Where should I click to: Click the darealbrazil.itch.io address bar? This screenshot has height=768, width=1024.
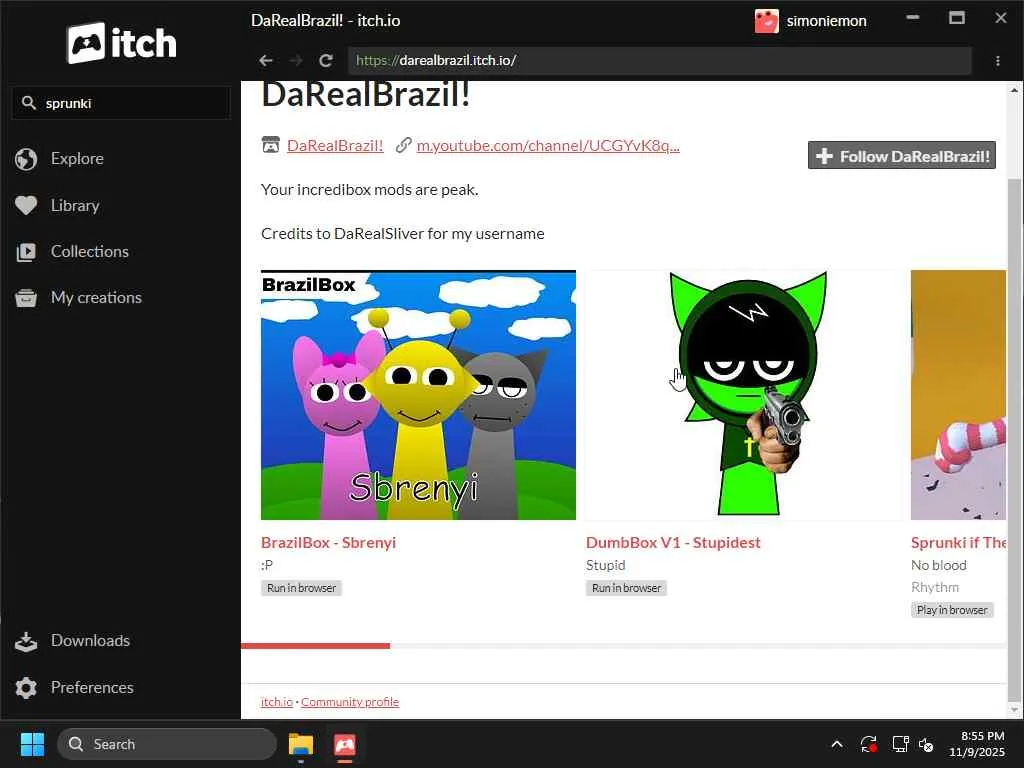(660, 61)
